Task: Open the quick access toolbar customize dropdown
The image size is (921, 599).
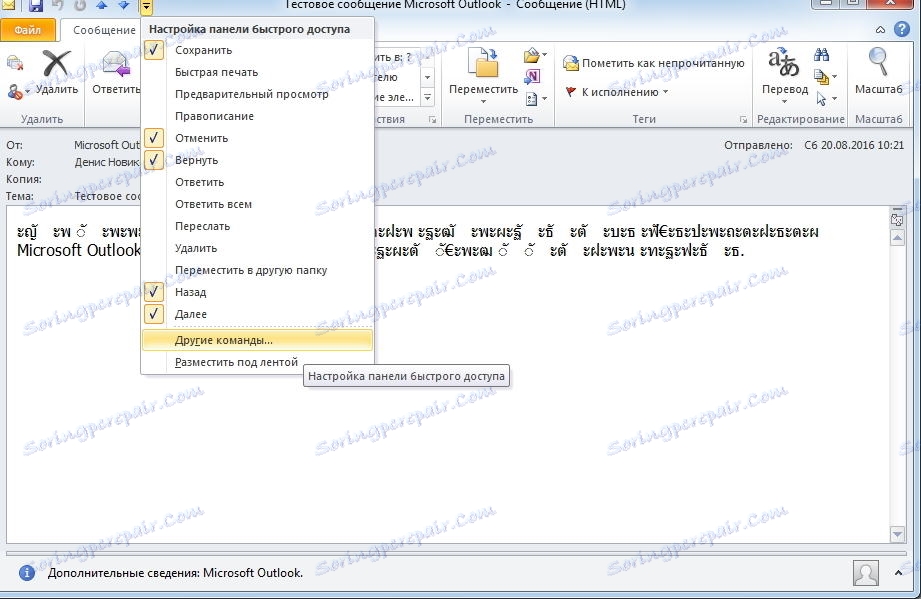Action: pyautogui.click(x=146, y=7)
